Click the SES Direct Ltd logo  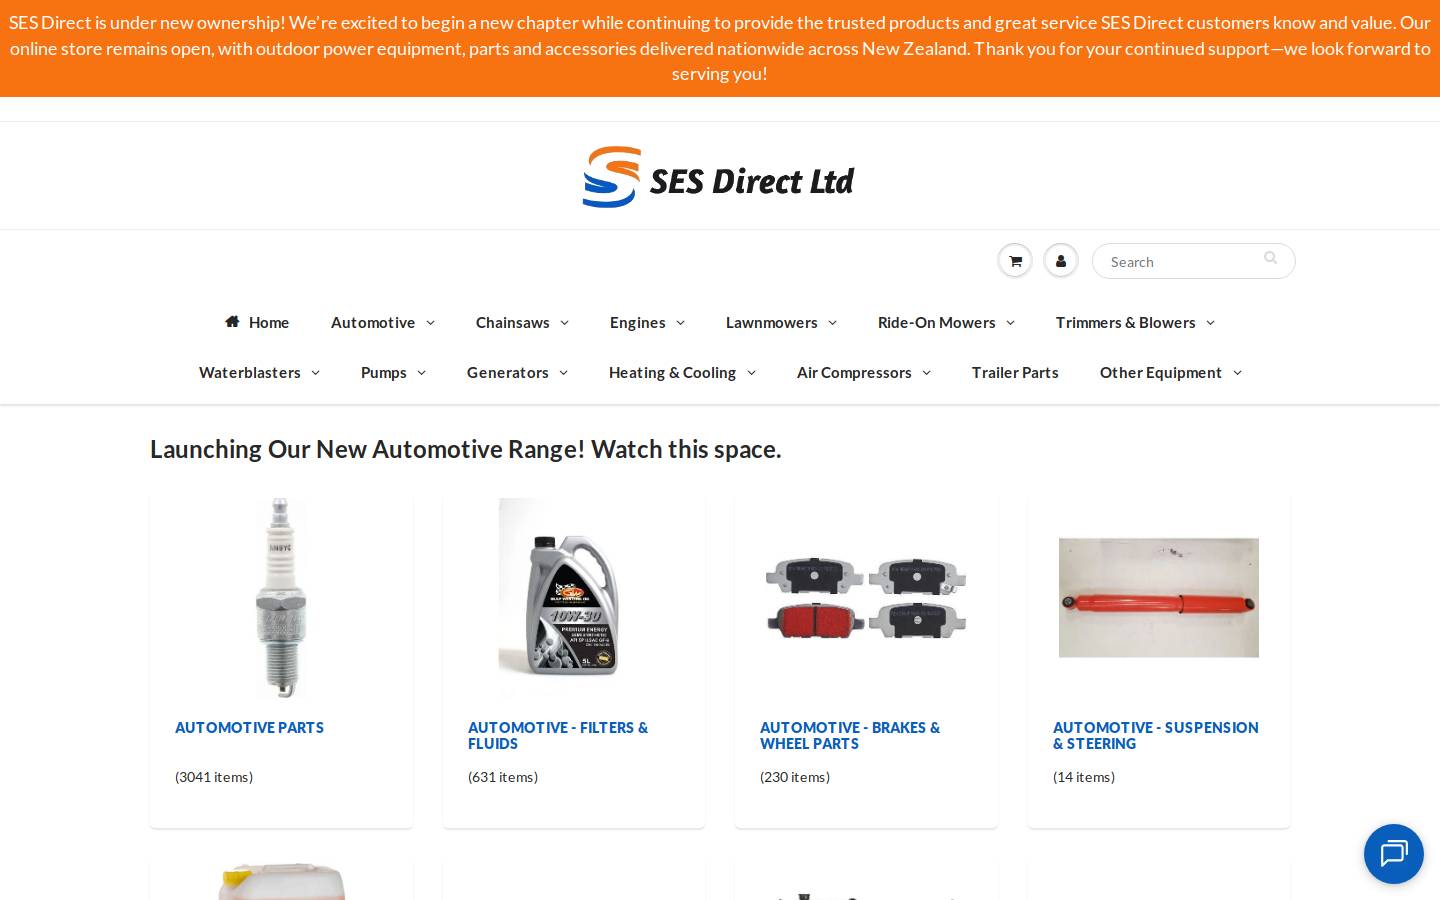719,177
